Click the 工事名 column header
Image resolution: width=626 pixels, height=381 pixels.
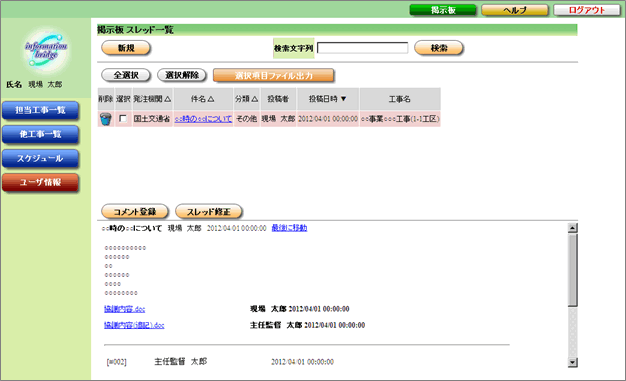400,99
